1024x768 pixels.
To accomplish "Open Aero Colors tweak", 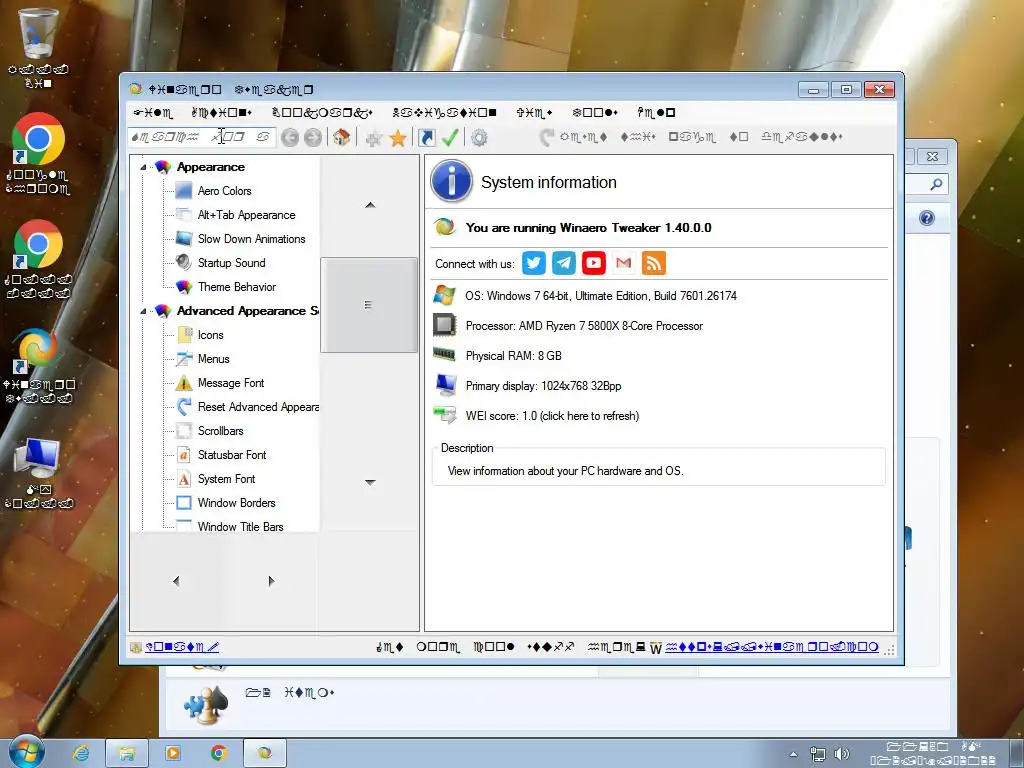I will click(x=225, y=191).
